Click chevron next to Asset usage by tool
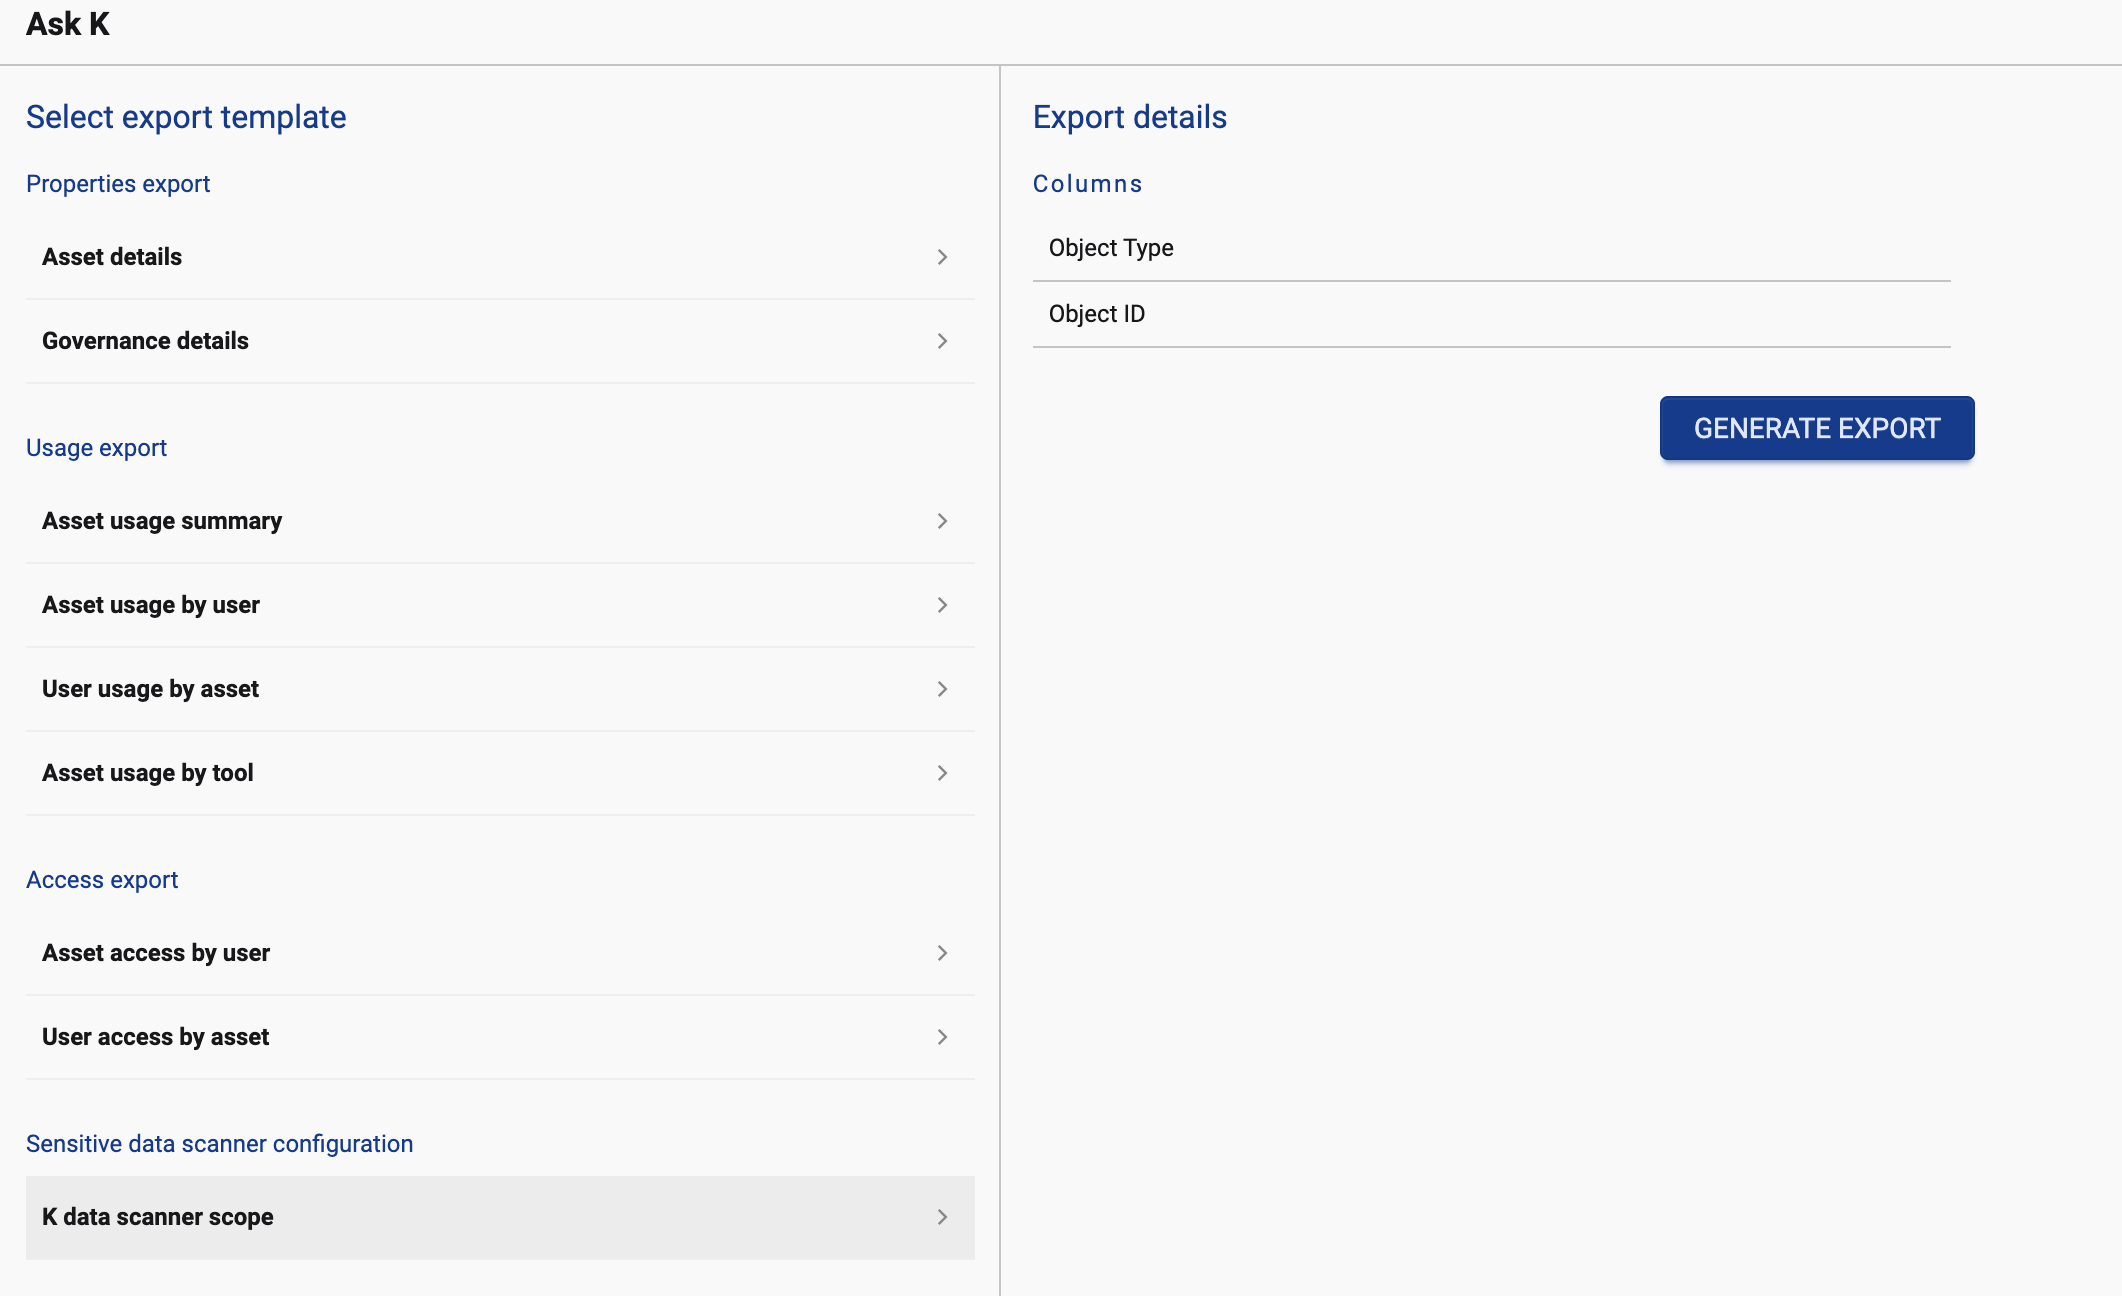Viewport: 2122px width, 1296px height. point(942,773)
